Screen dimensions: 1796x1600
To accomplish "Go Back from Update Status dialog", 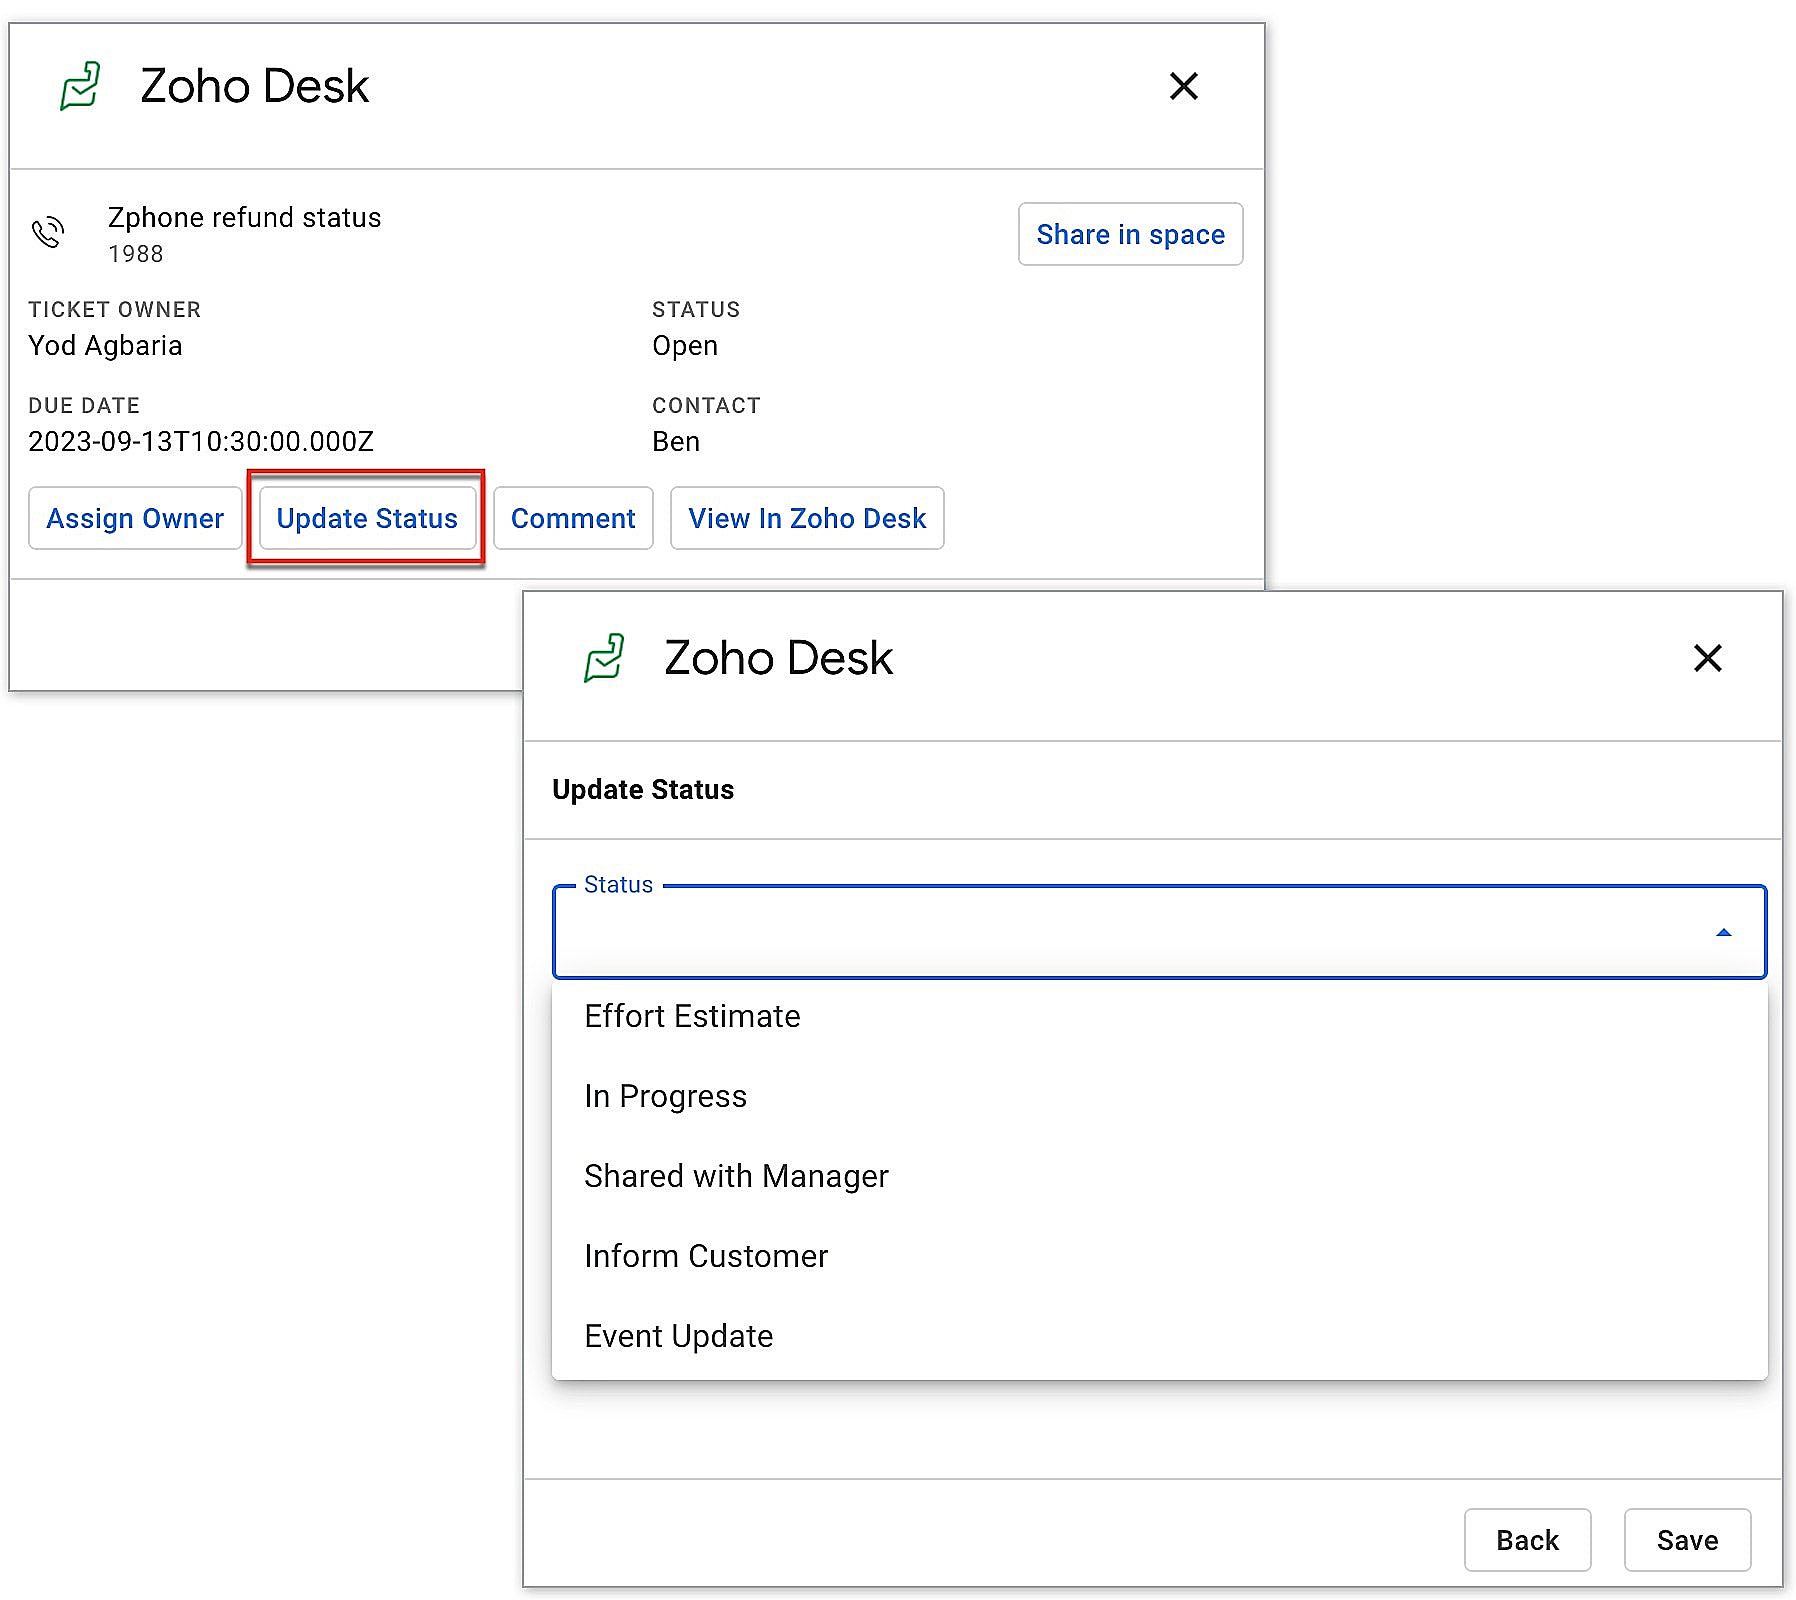I will pos(1527,1540).
